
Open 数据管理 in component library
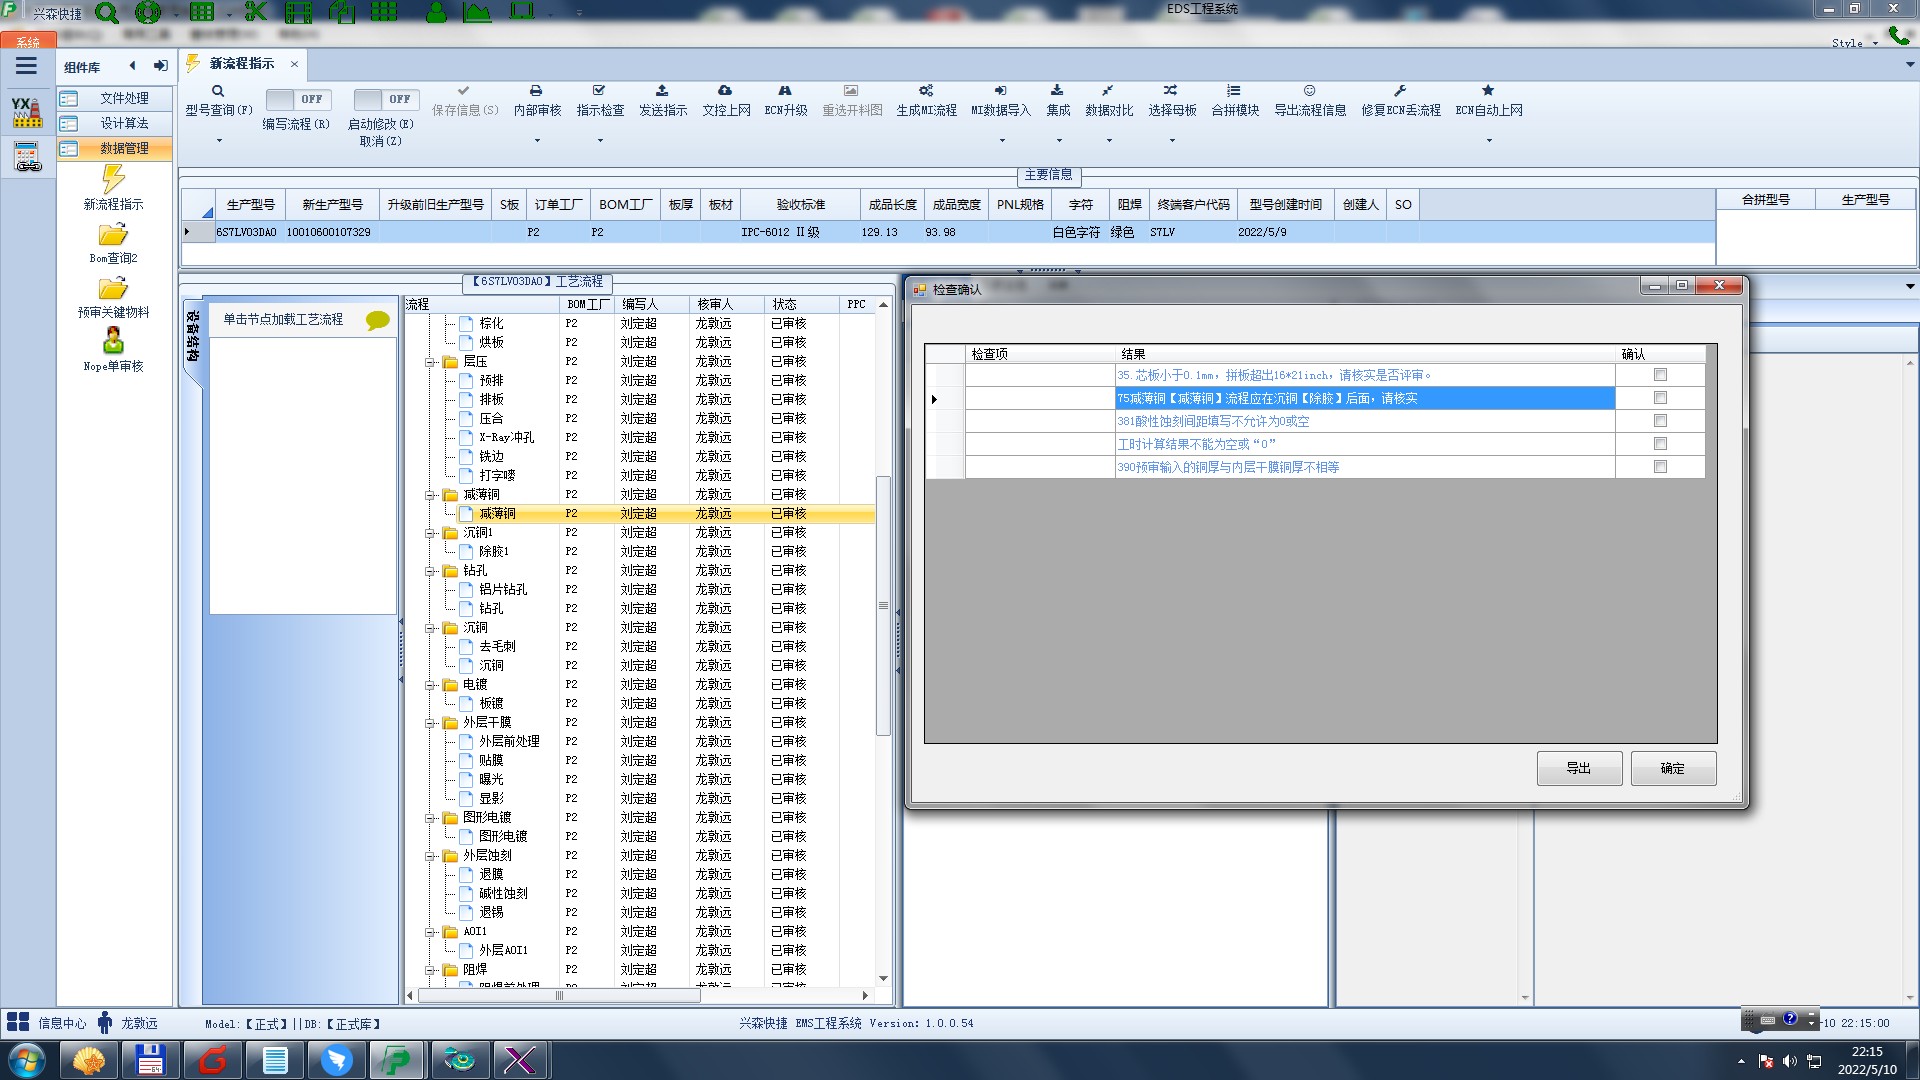coord(124,148)
